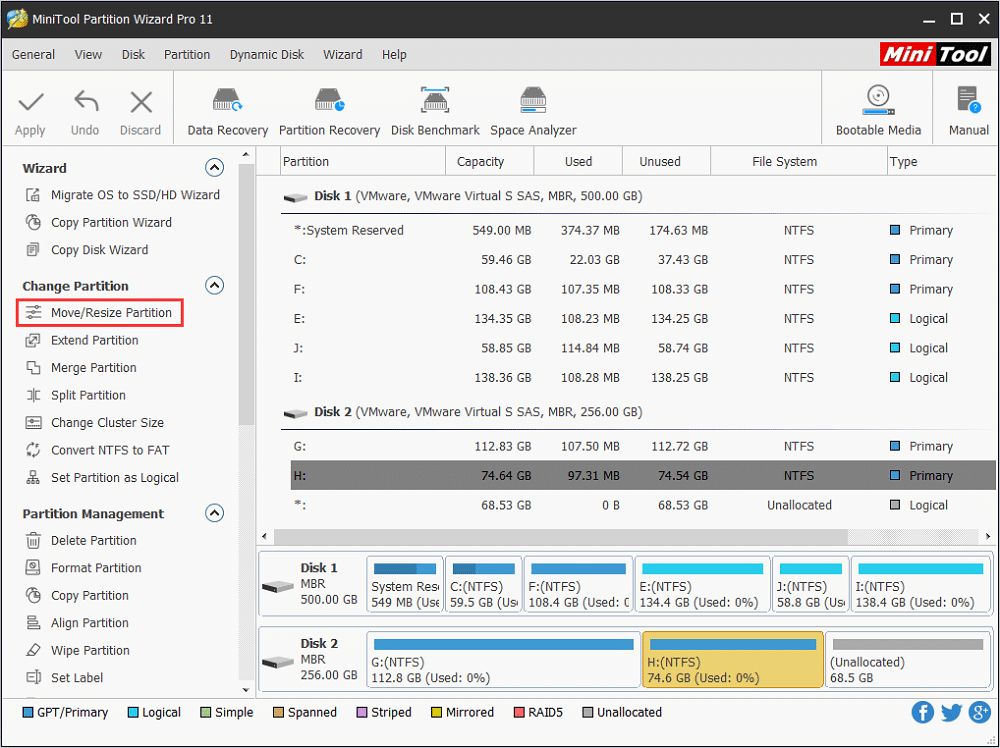This screenshot has width=1000, height=748.
Task: Sort by the Capacity column header
Action: [x=489, y=161]
